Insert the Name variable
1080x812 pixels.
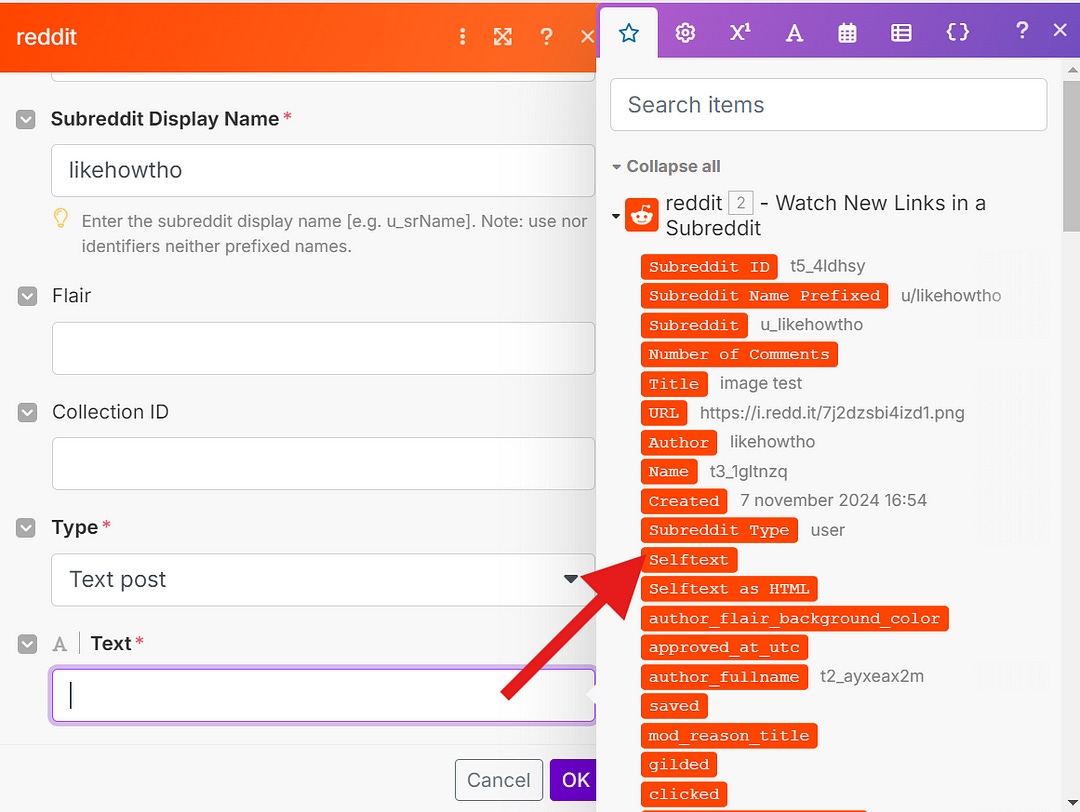(x=669, y=472)
